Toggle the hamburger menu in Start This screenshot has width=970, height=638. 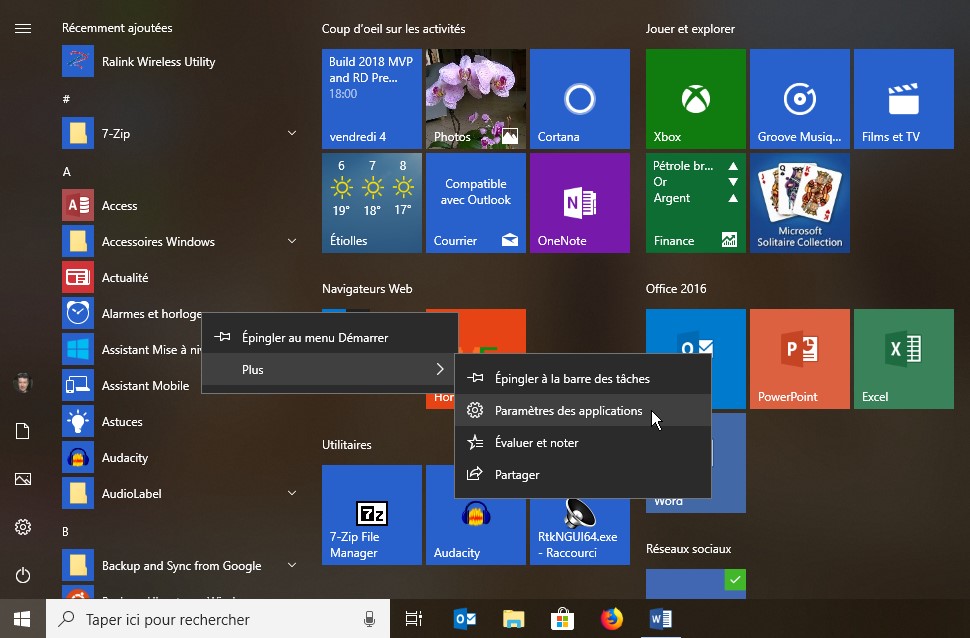point(23,28)
